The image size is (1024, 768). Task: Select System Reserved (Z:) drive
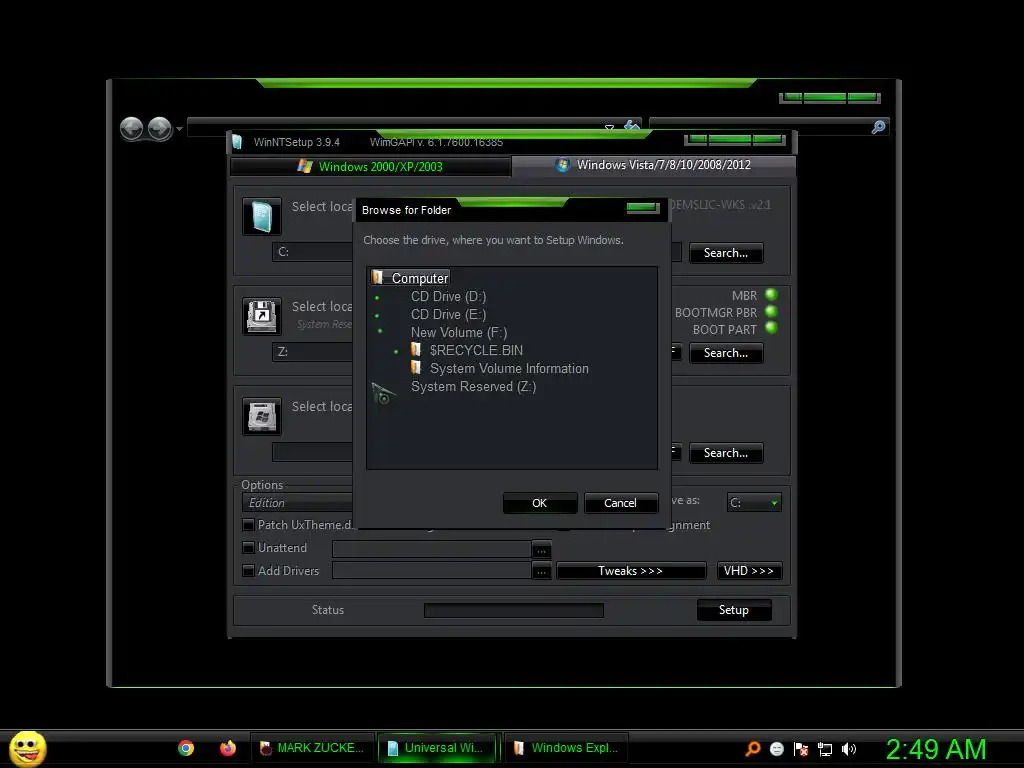click(x=473, y=387)
